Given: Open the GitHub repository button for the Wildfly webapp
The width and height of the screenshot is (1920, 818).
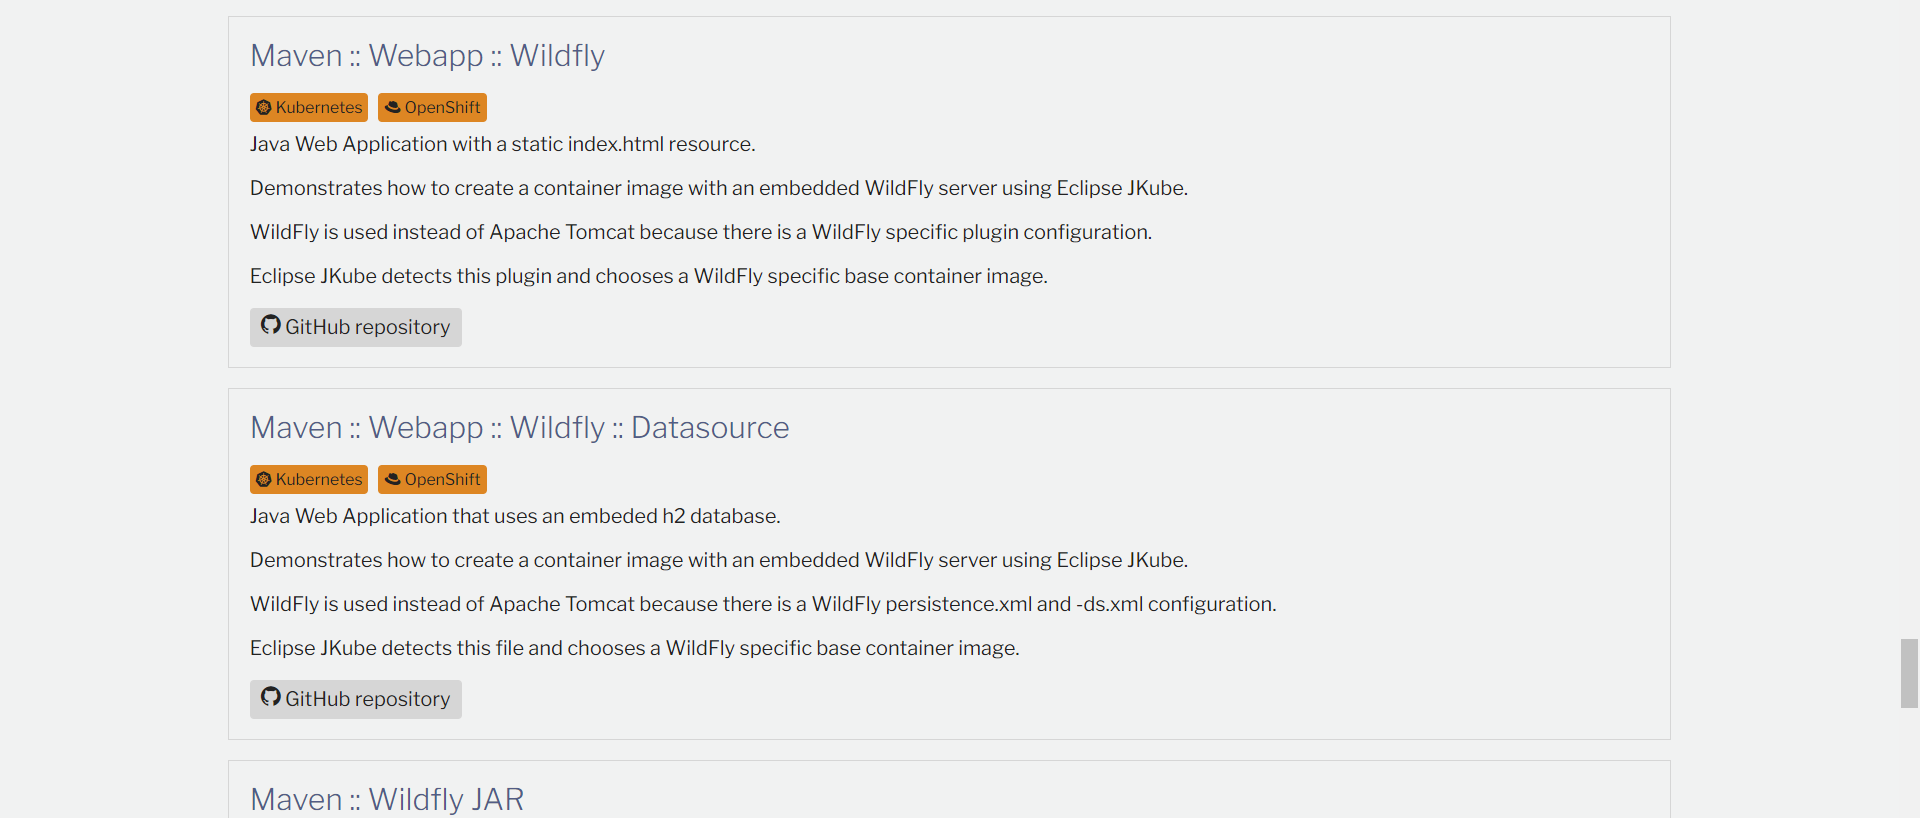Looking at the screenshot, I should tap(356, 327).
